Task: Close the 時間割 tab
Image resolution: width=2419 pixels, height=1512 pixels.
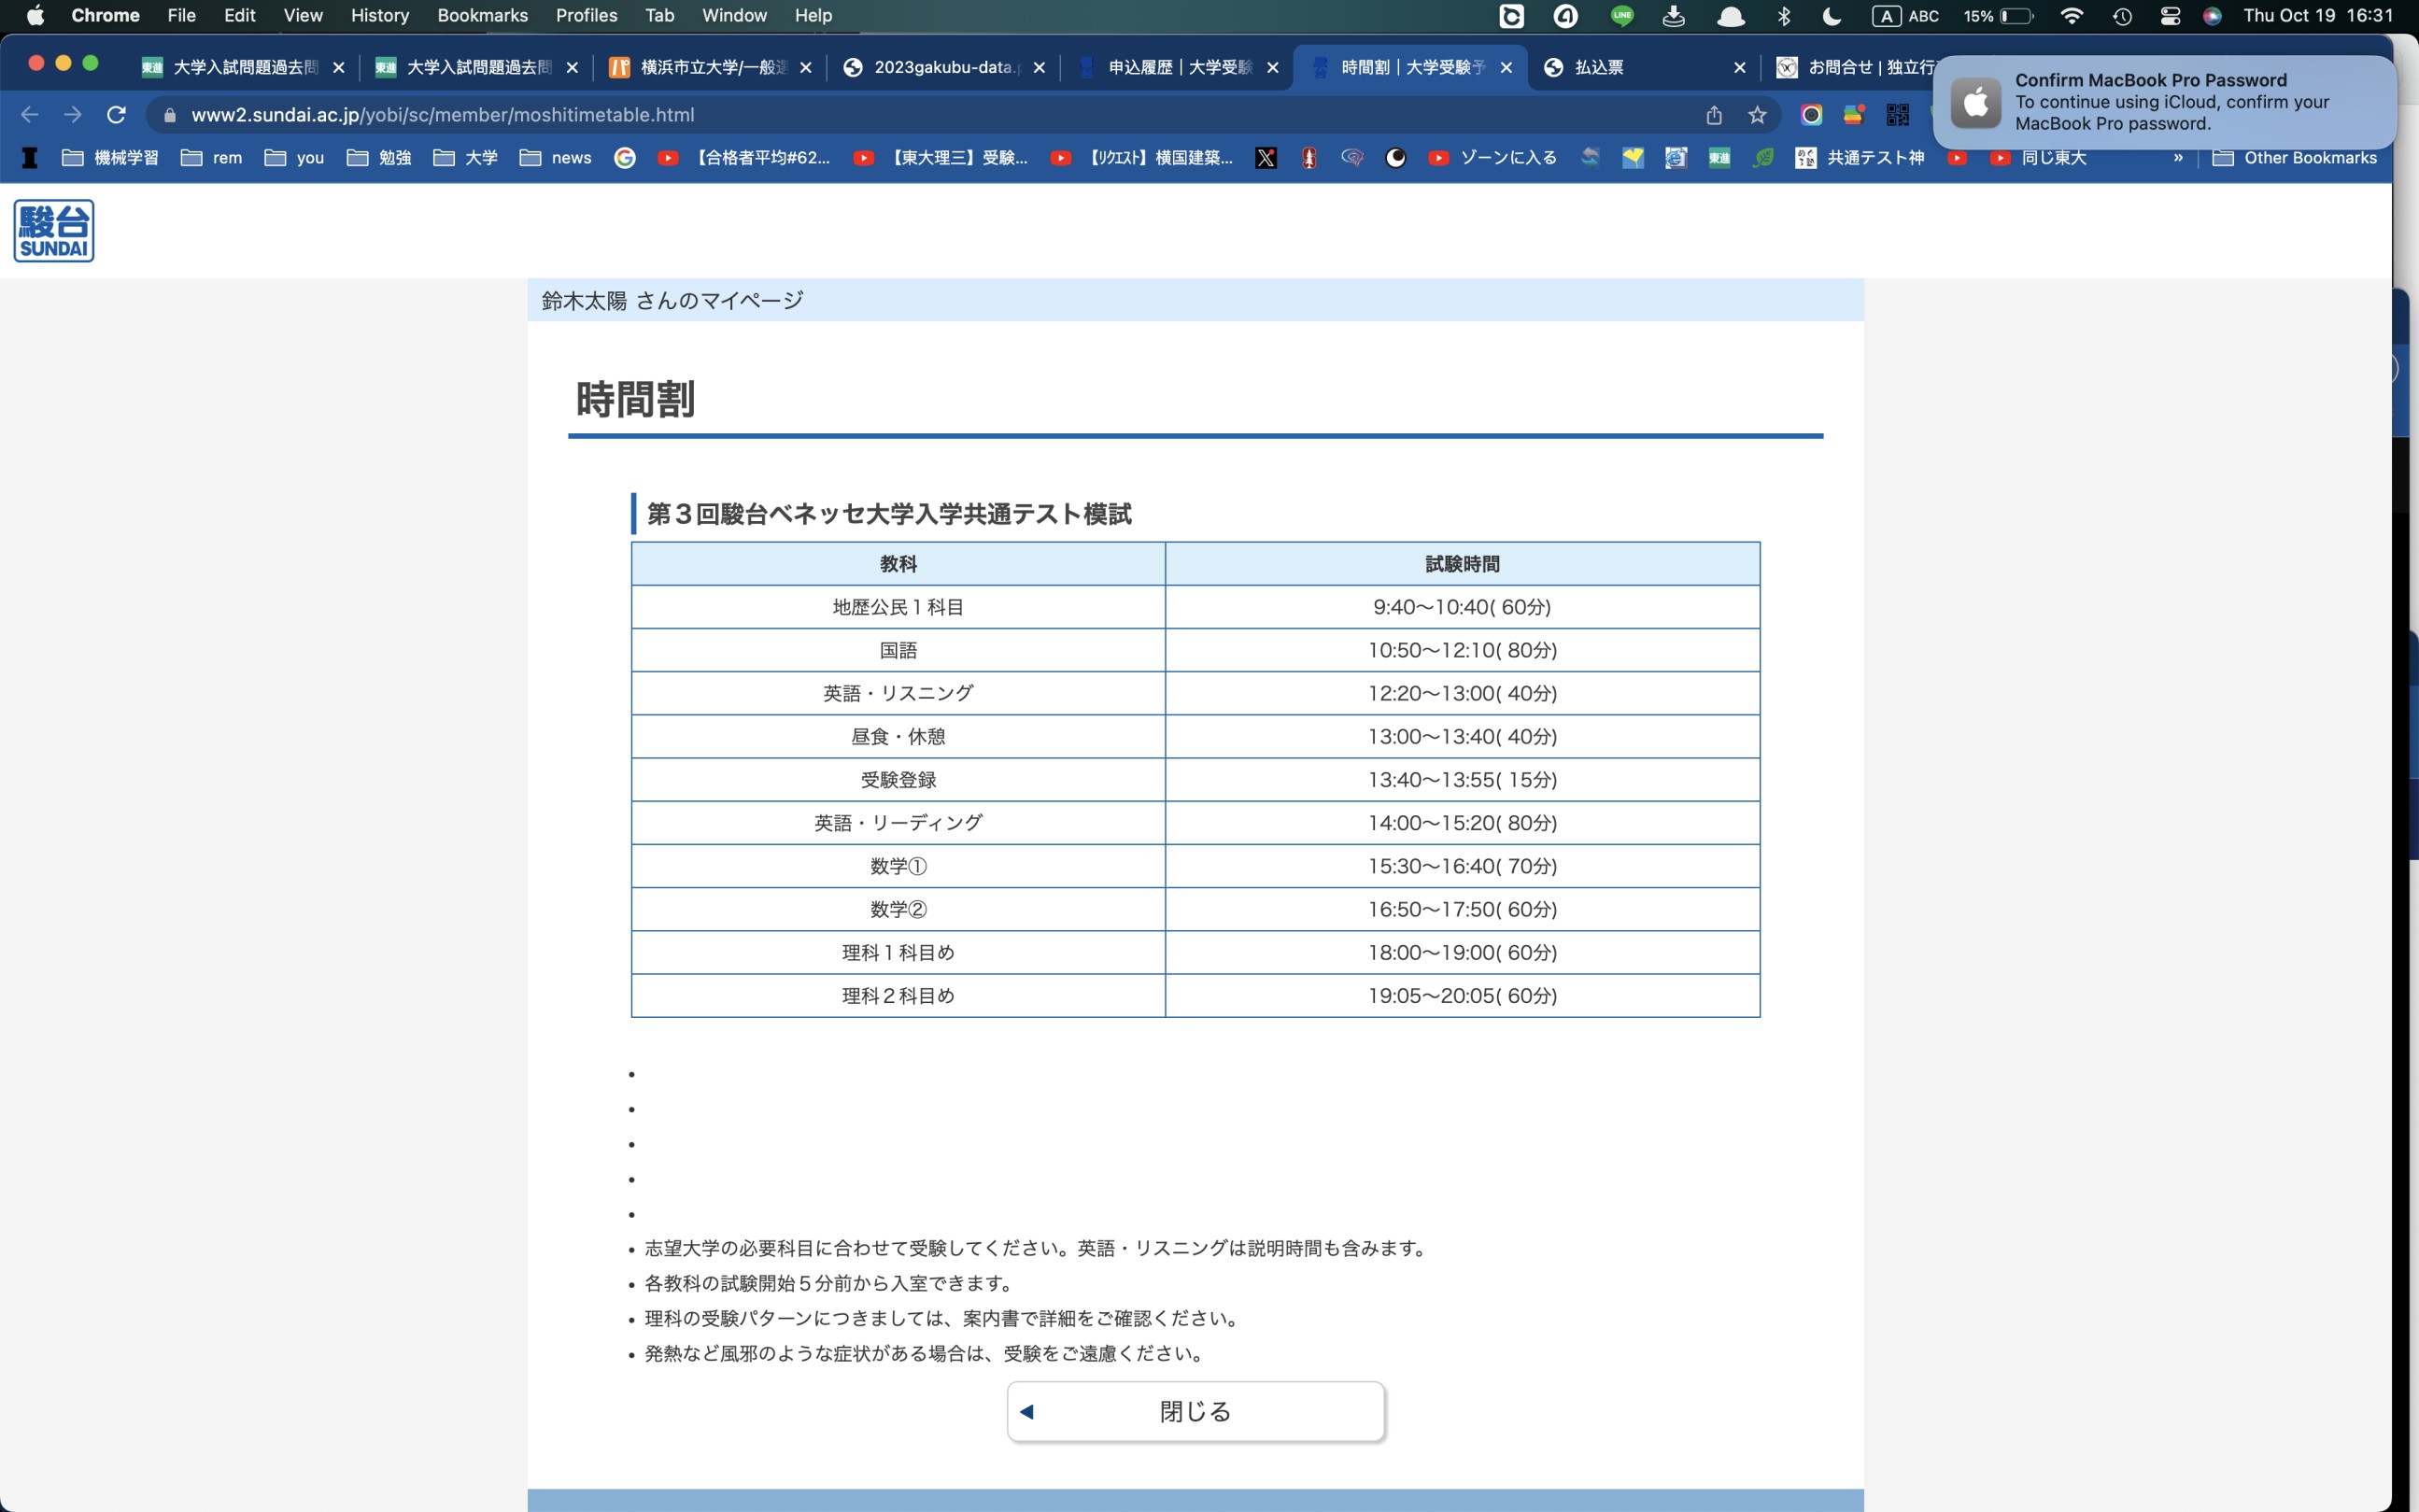Action: pyautogui.click(x=1506, y=67)
